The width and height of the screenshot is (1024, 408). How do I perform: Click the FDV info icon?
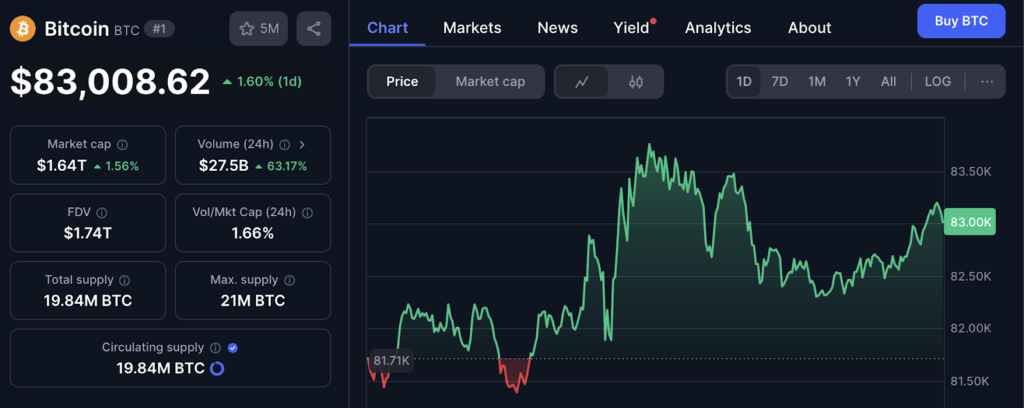pos(102,213)
